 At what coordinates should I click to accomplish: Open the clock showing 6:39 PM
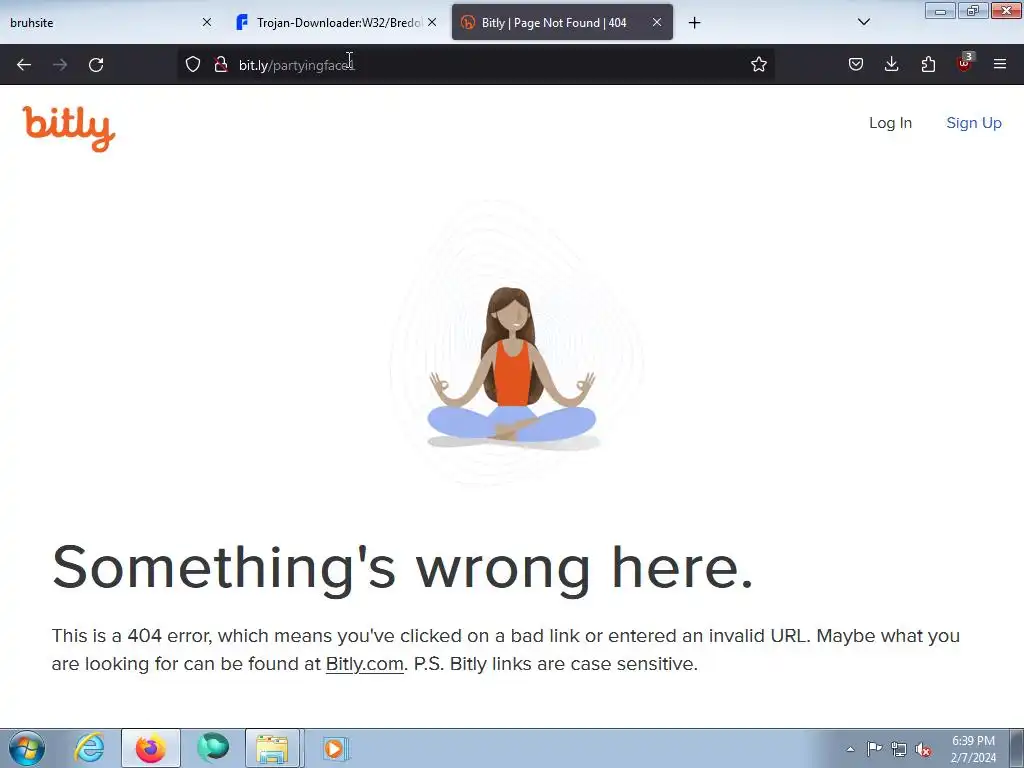tap(973, 749)
